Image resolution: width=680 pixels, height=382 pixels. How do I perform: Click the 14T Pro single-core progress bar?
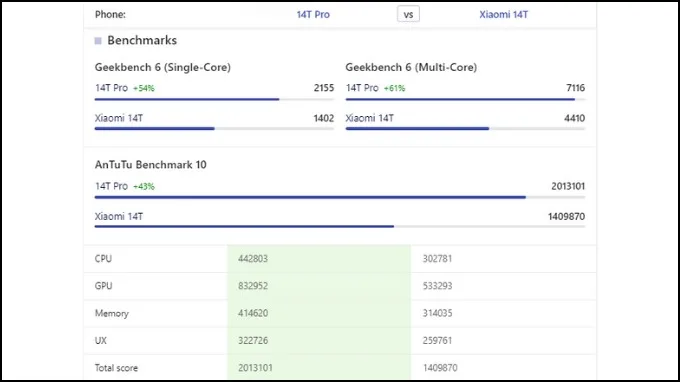[214, 99]
